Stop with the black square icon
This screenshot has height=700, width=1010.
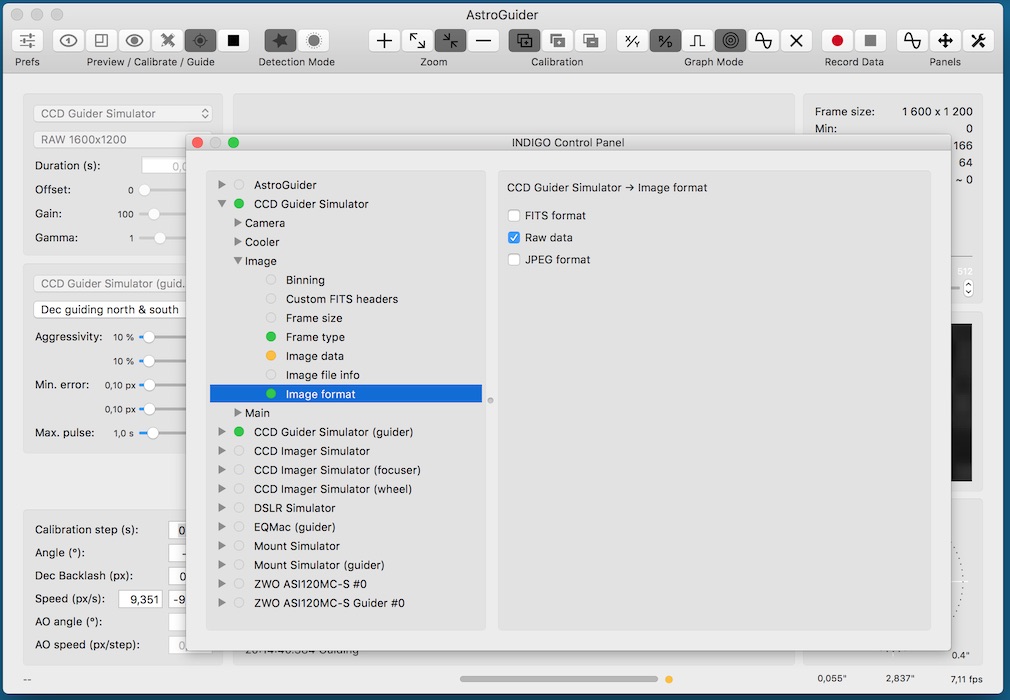[233, 41]
